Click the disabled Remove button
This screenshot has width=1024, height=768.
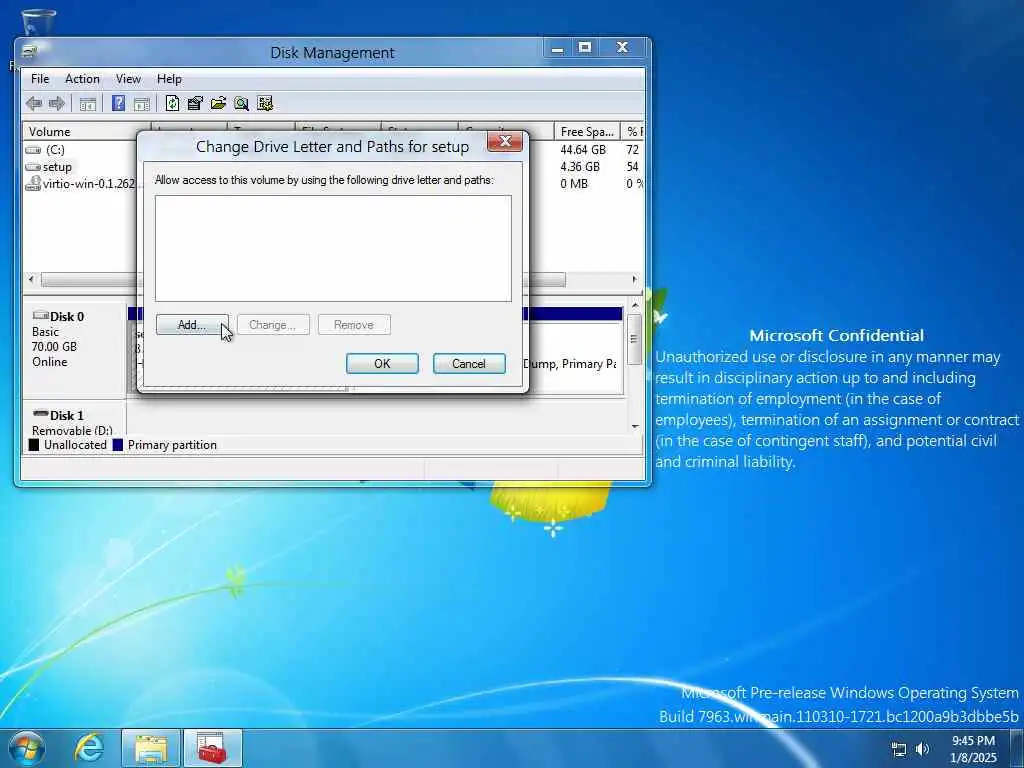354,325
